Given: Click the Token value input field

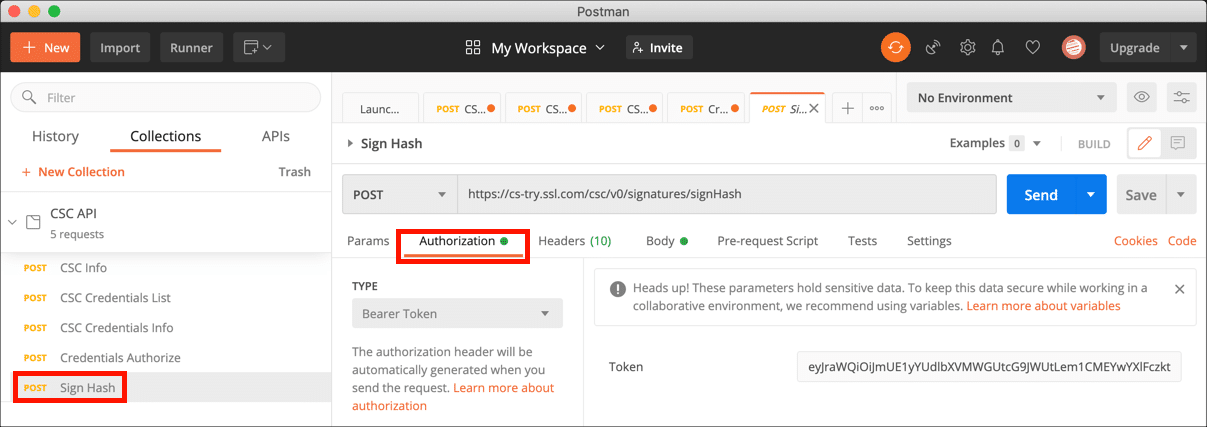Looking at the screenshot, I should click(988, 367).
